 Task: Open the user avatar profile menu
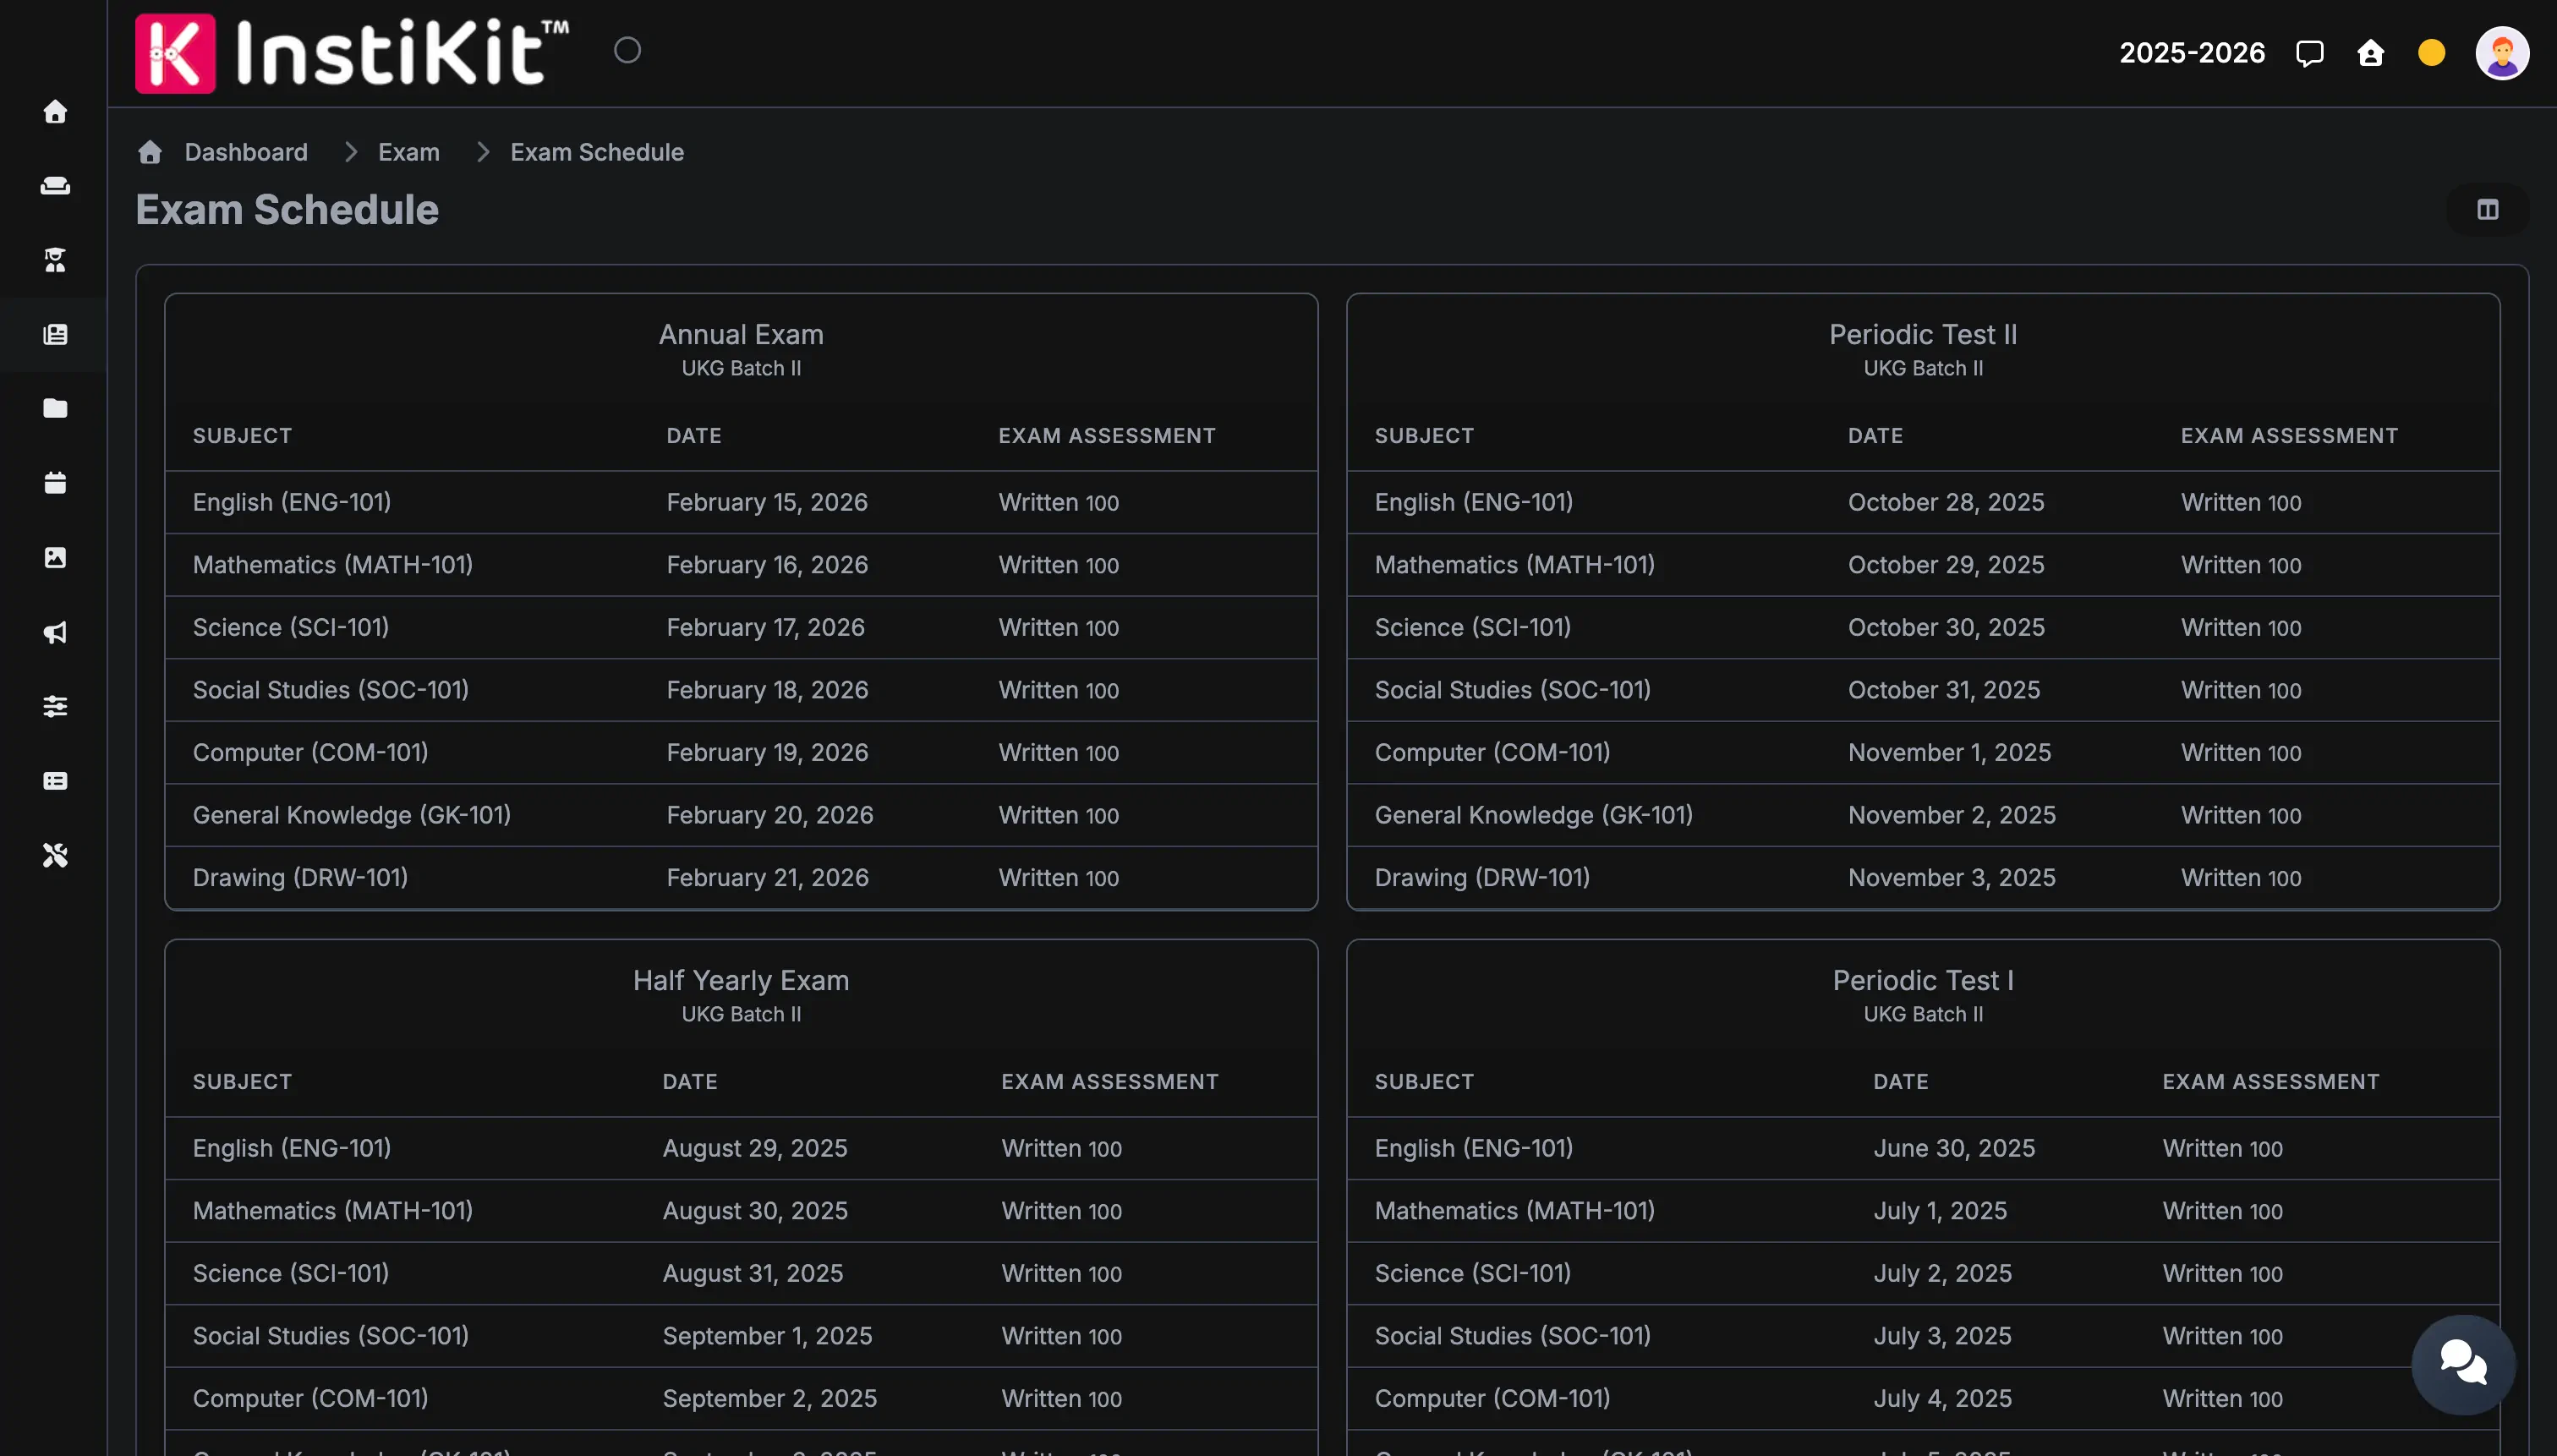tap(2501, 52)
